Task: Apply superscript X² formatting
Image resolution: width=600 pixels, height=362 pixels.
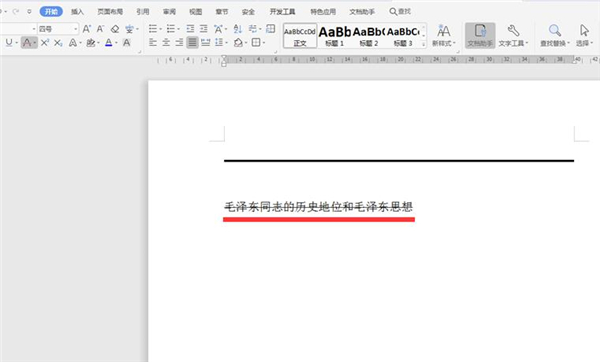Action: click(x=44, y=42)
